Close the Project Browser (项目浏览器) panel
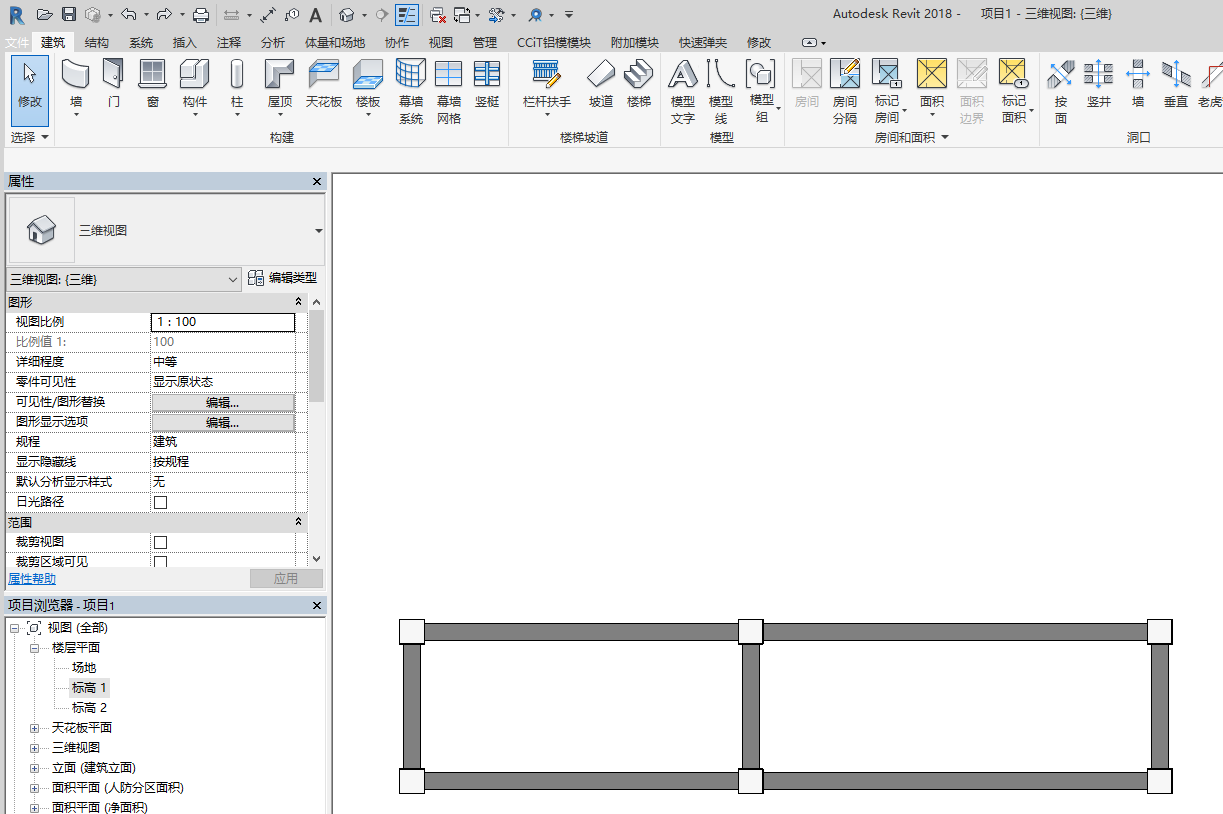The width and height of the screenshot is (1223, 814). [317, 606]
